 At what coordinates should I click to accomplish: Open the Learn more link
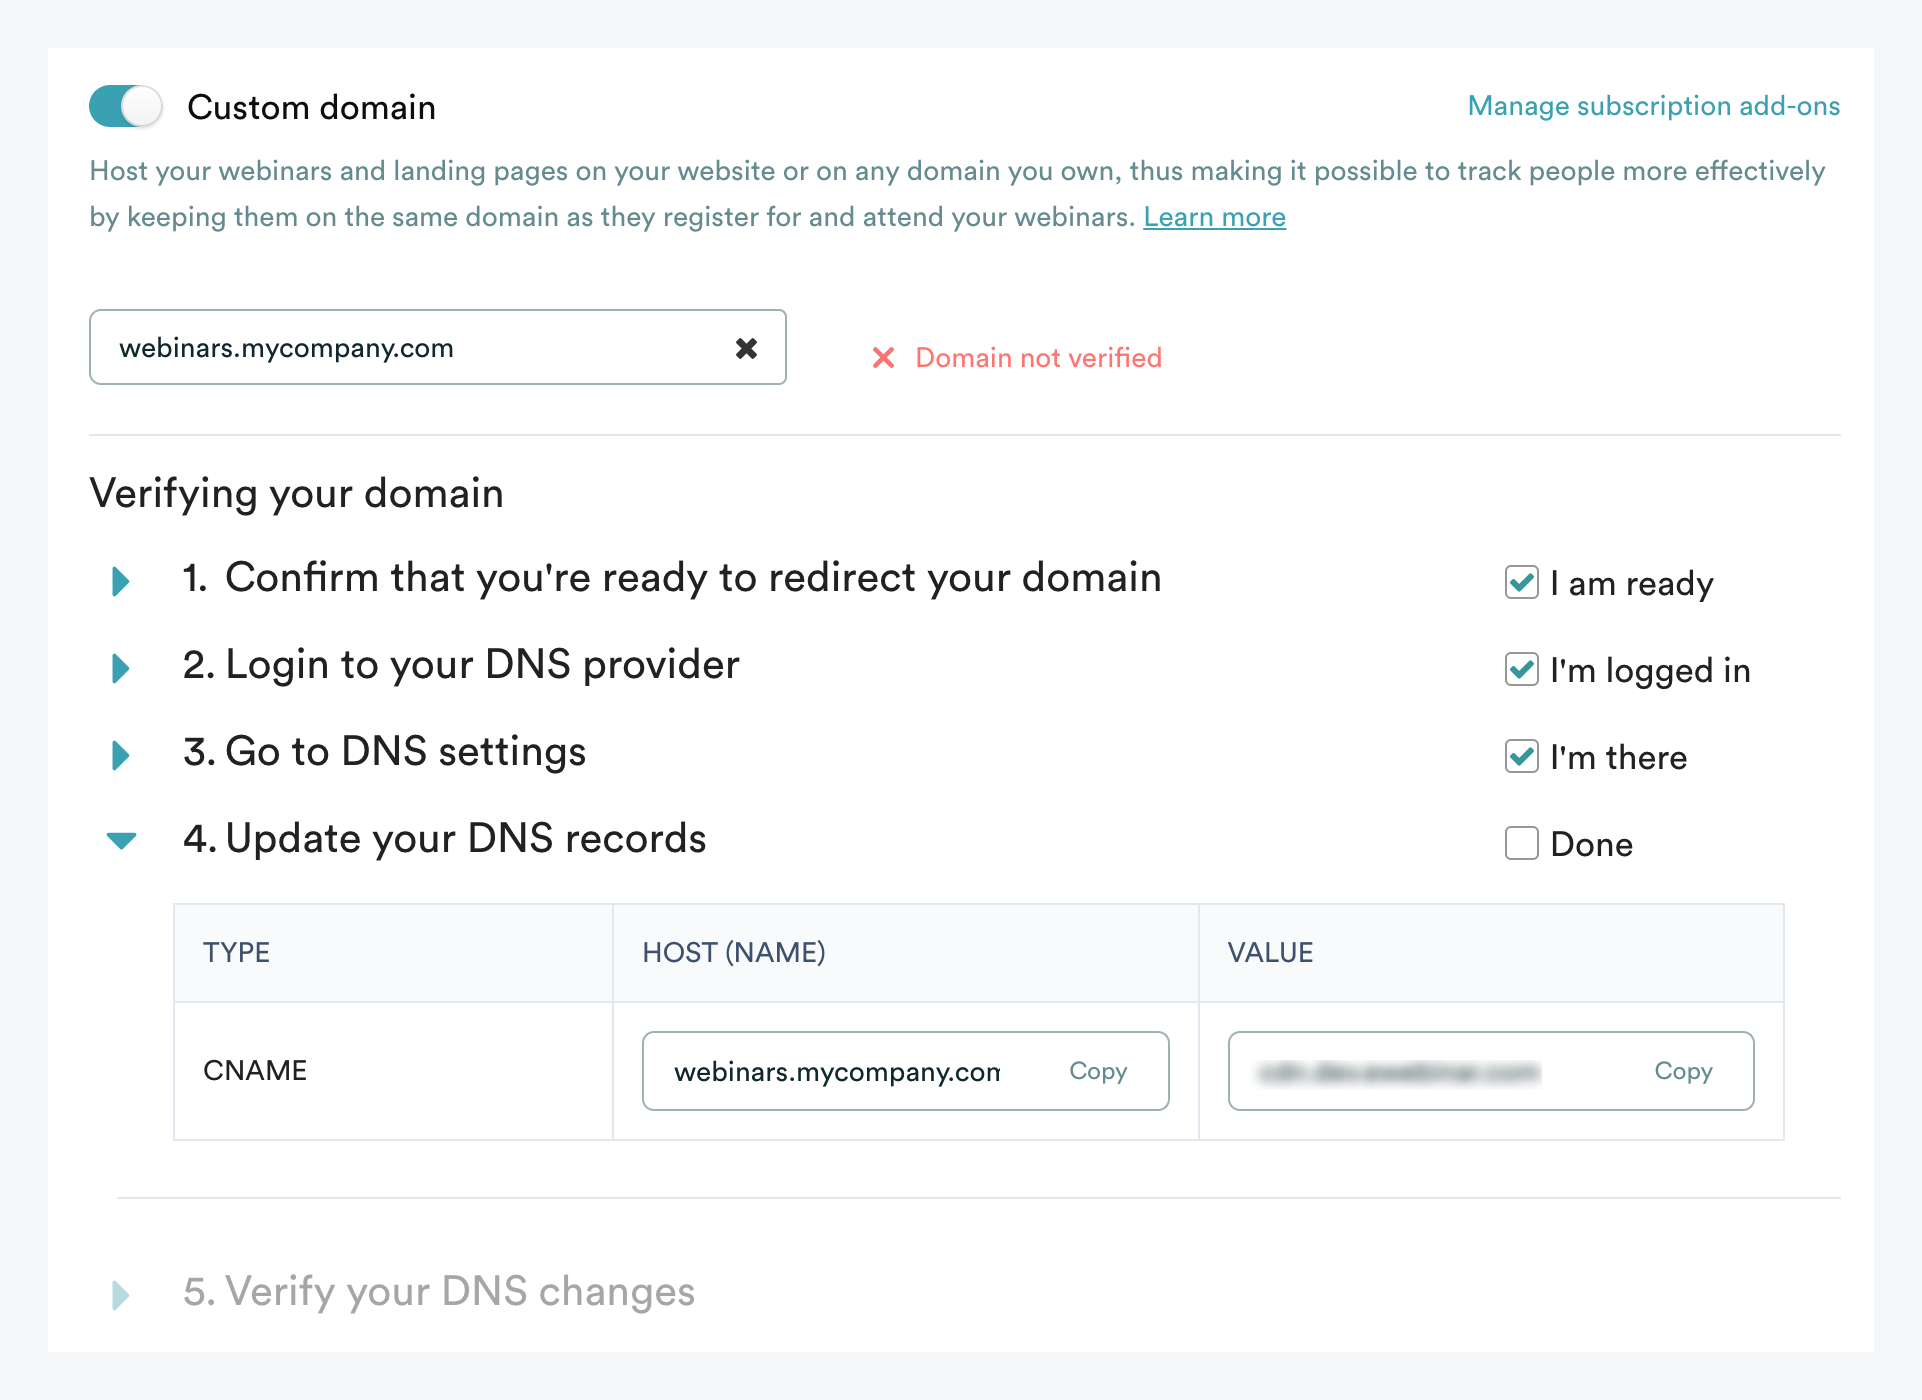(x=1214, y=217)
